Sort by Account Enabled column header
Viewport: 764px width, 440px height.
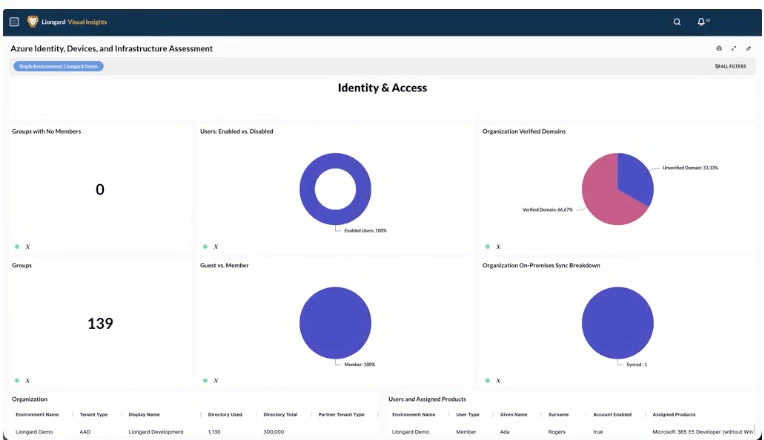coord(612,415)
